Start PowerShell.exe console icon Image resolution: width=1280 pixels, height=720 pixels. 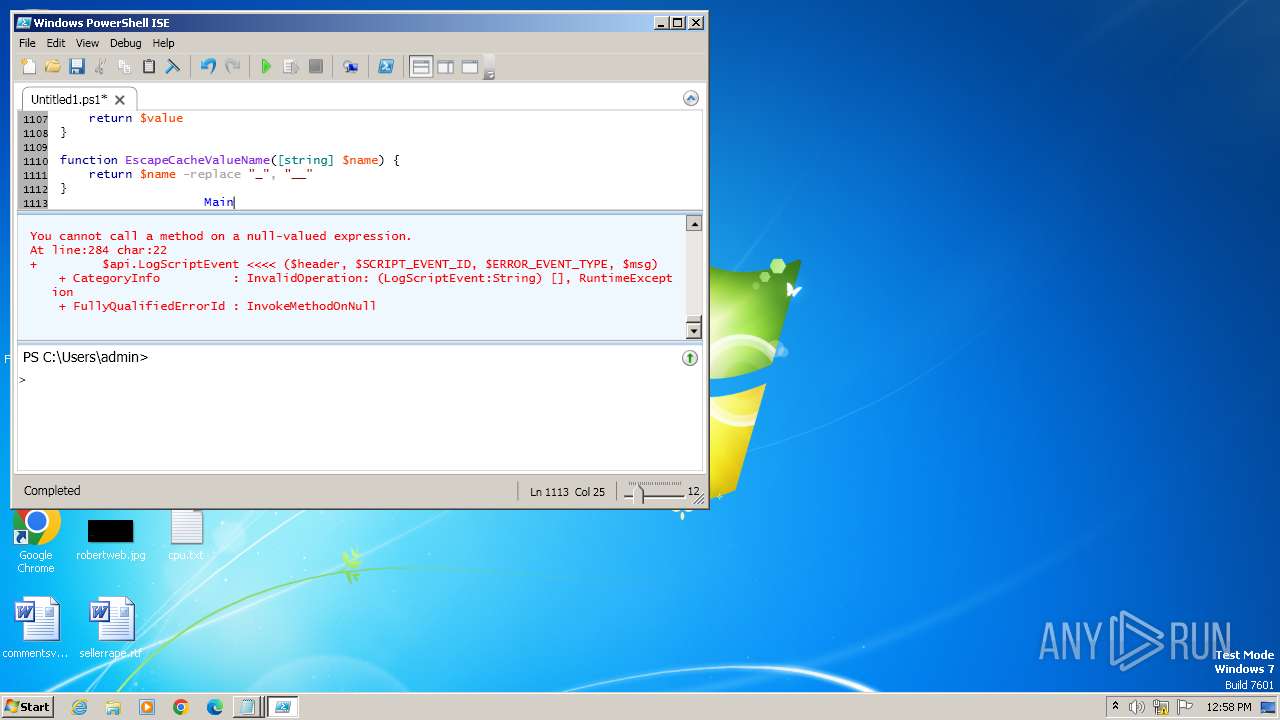pos(385,67)
